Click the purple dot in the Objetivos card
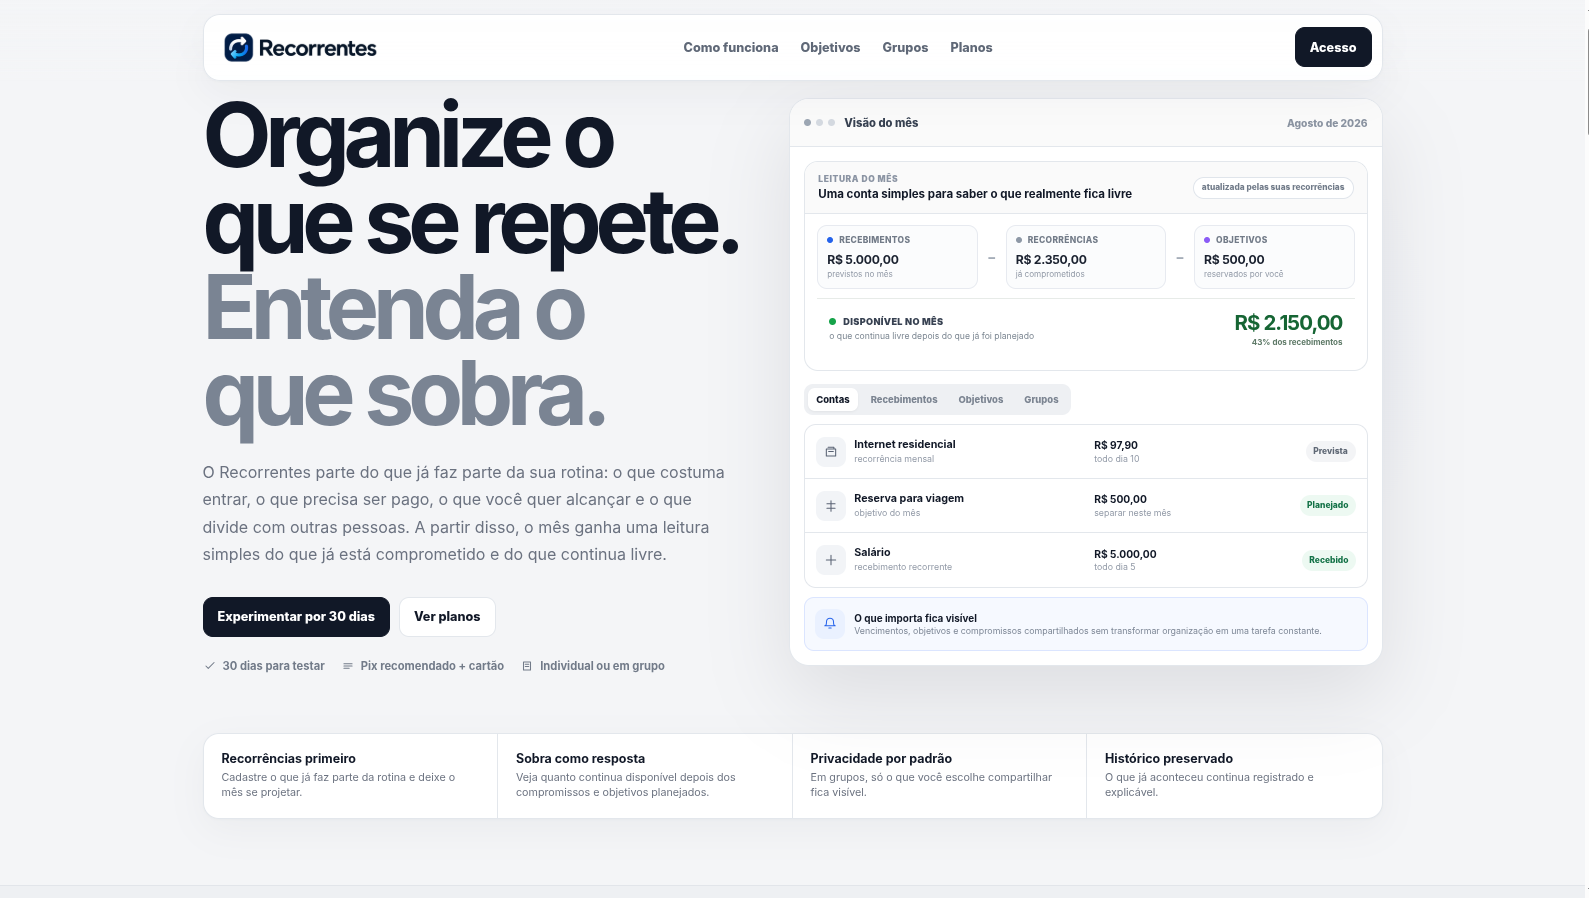Image resolution: width=1589 pixels, height=898 pixels. pos(1207,240)
